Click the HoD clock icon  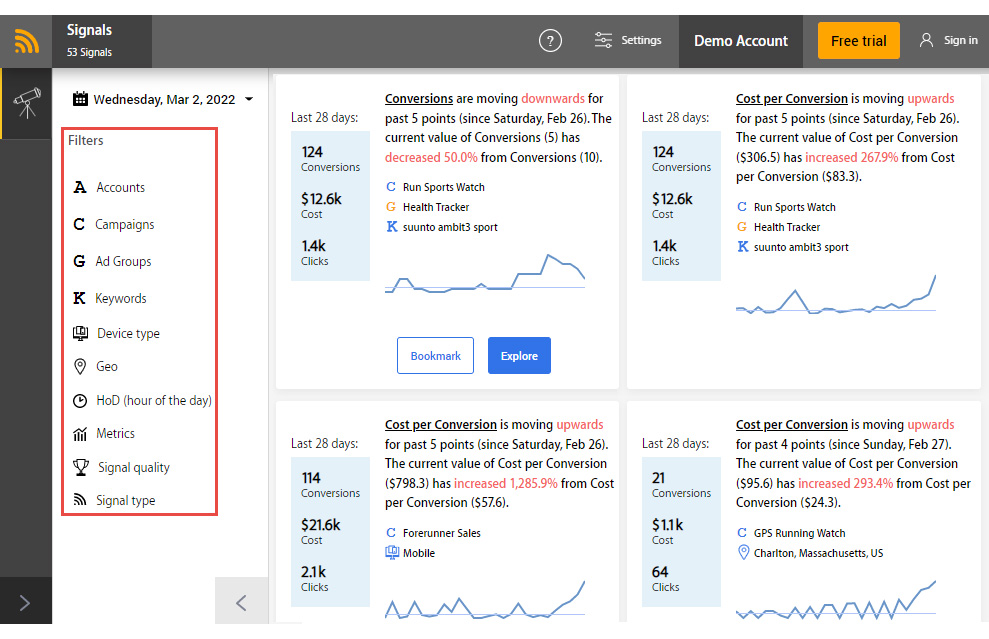point(80,400)
